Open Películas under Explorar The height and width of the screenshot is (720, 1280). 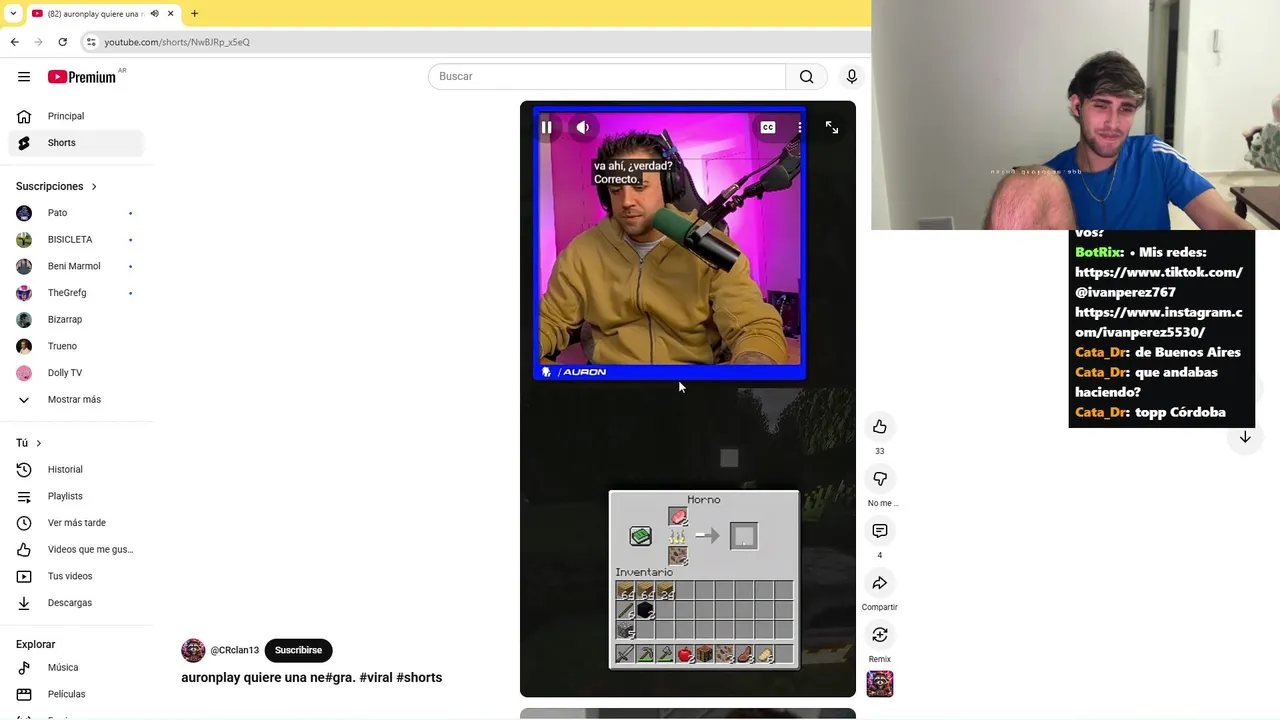coord(76,694)
